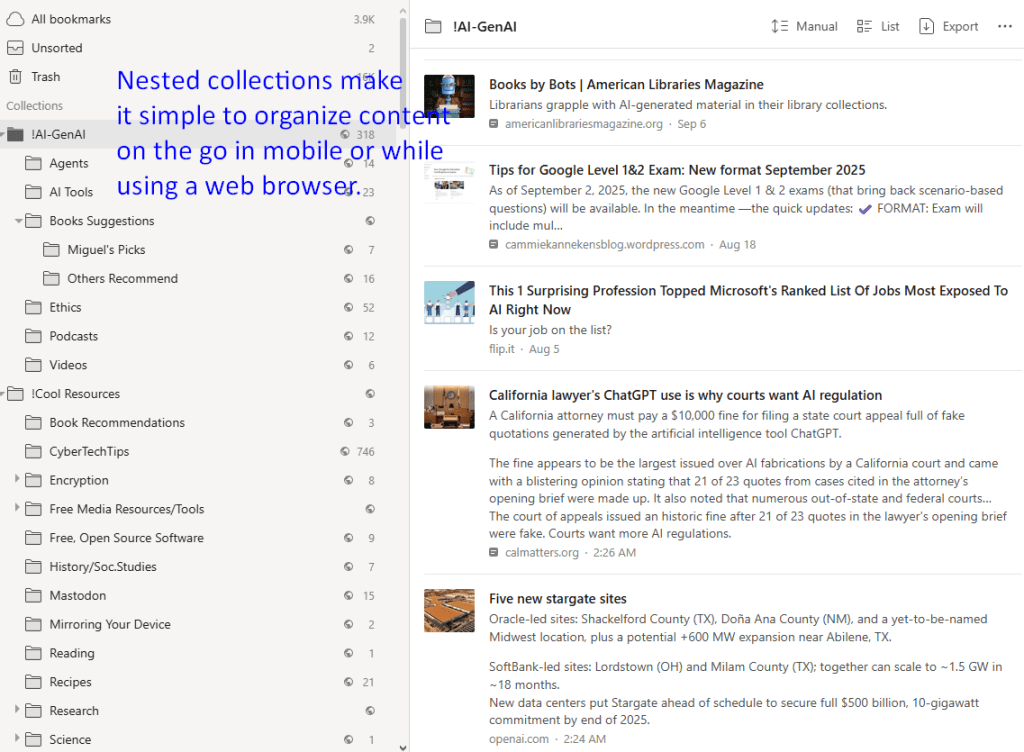Click the Export download icon
The image size is (1024, 752).
(x=926, y=27)
